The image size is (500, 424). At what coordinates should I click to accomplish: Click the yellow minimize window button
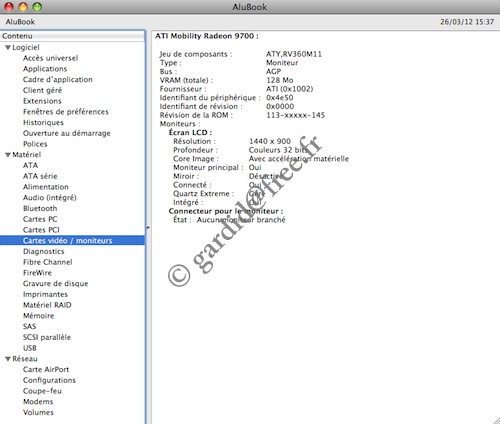pos(23,7)
